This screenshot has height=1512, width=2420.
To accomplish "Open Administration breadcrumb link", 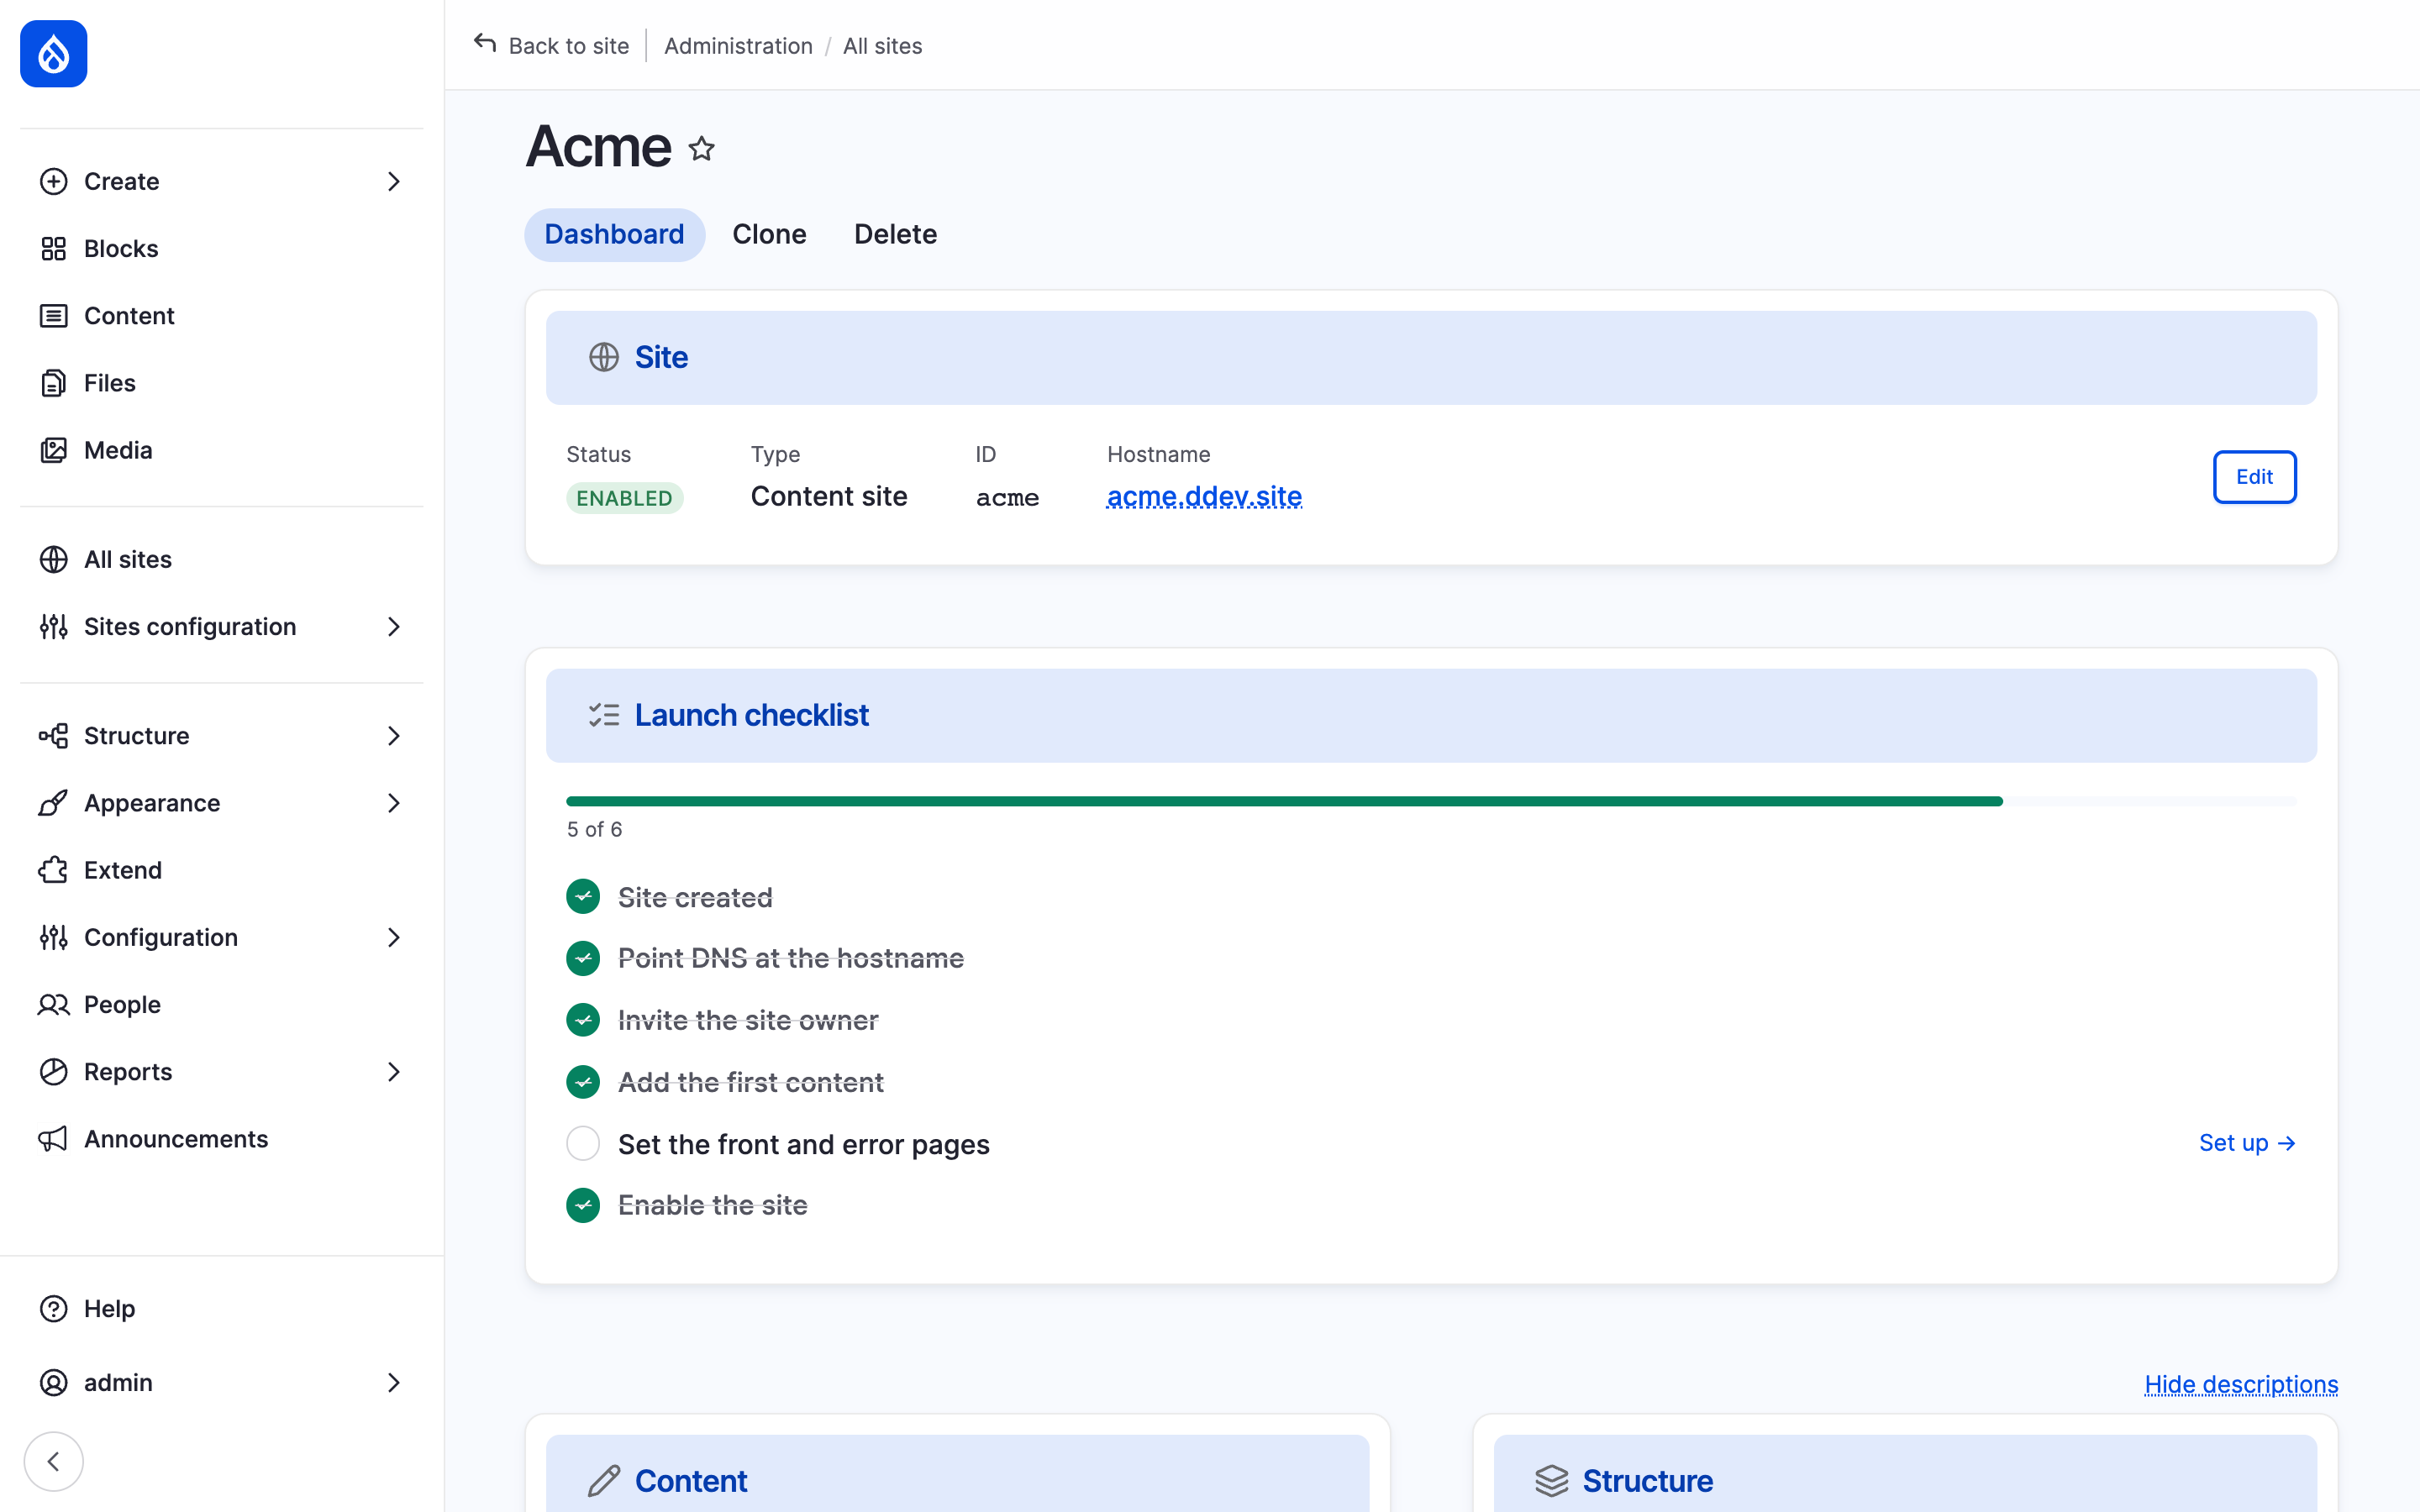I will (x=738, y=46).
